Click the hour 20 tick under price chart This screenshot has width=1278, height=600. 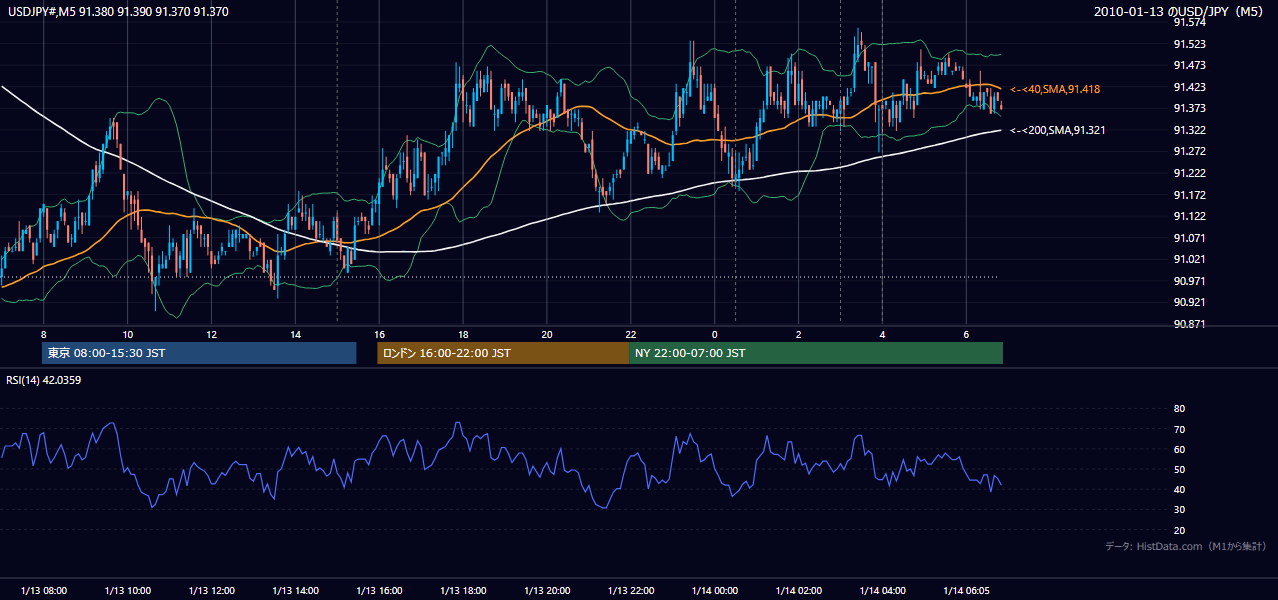[547, 333]
